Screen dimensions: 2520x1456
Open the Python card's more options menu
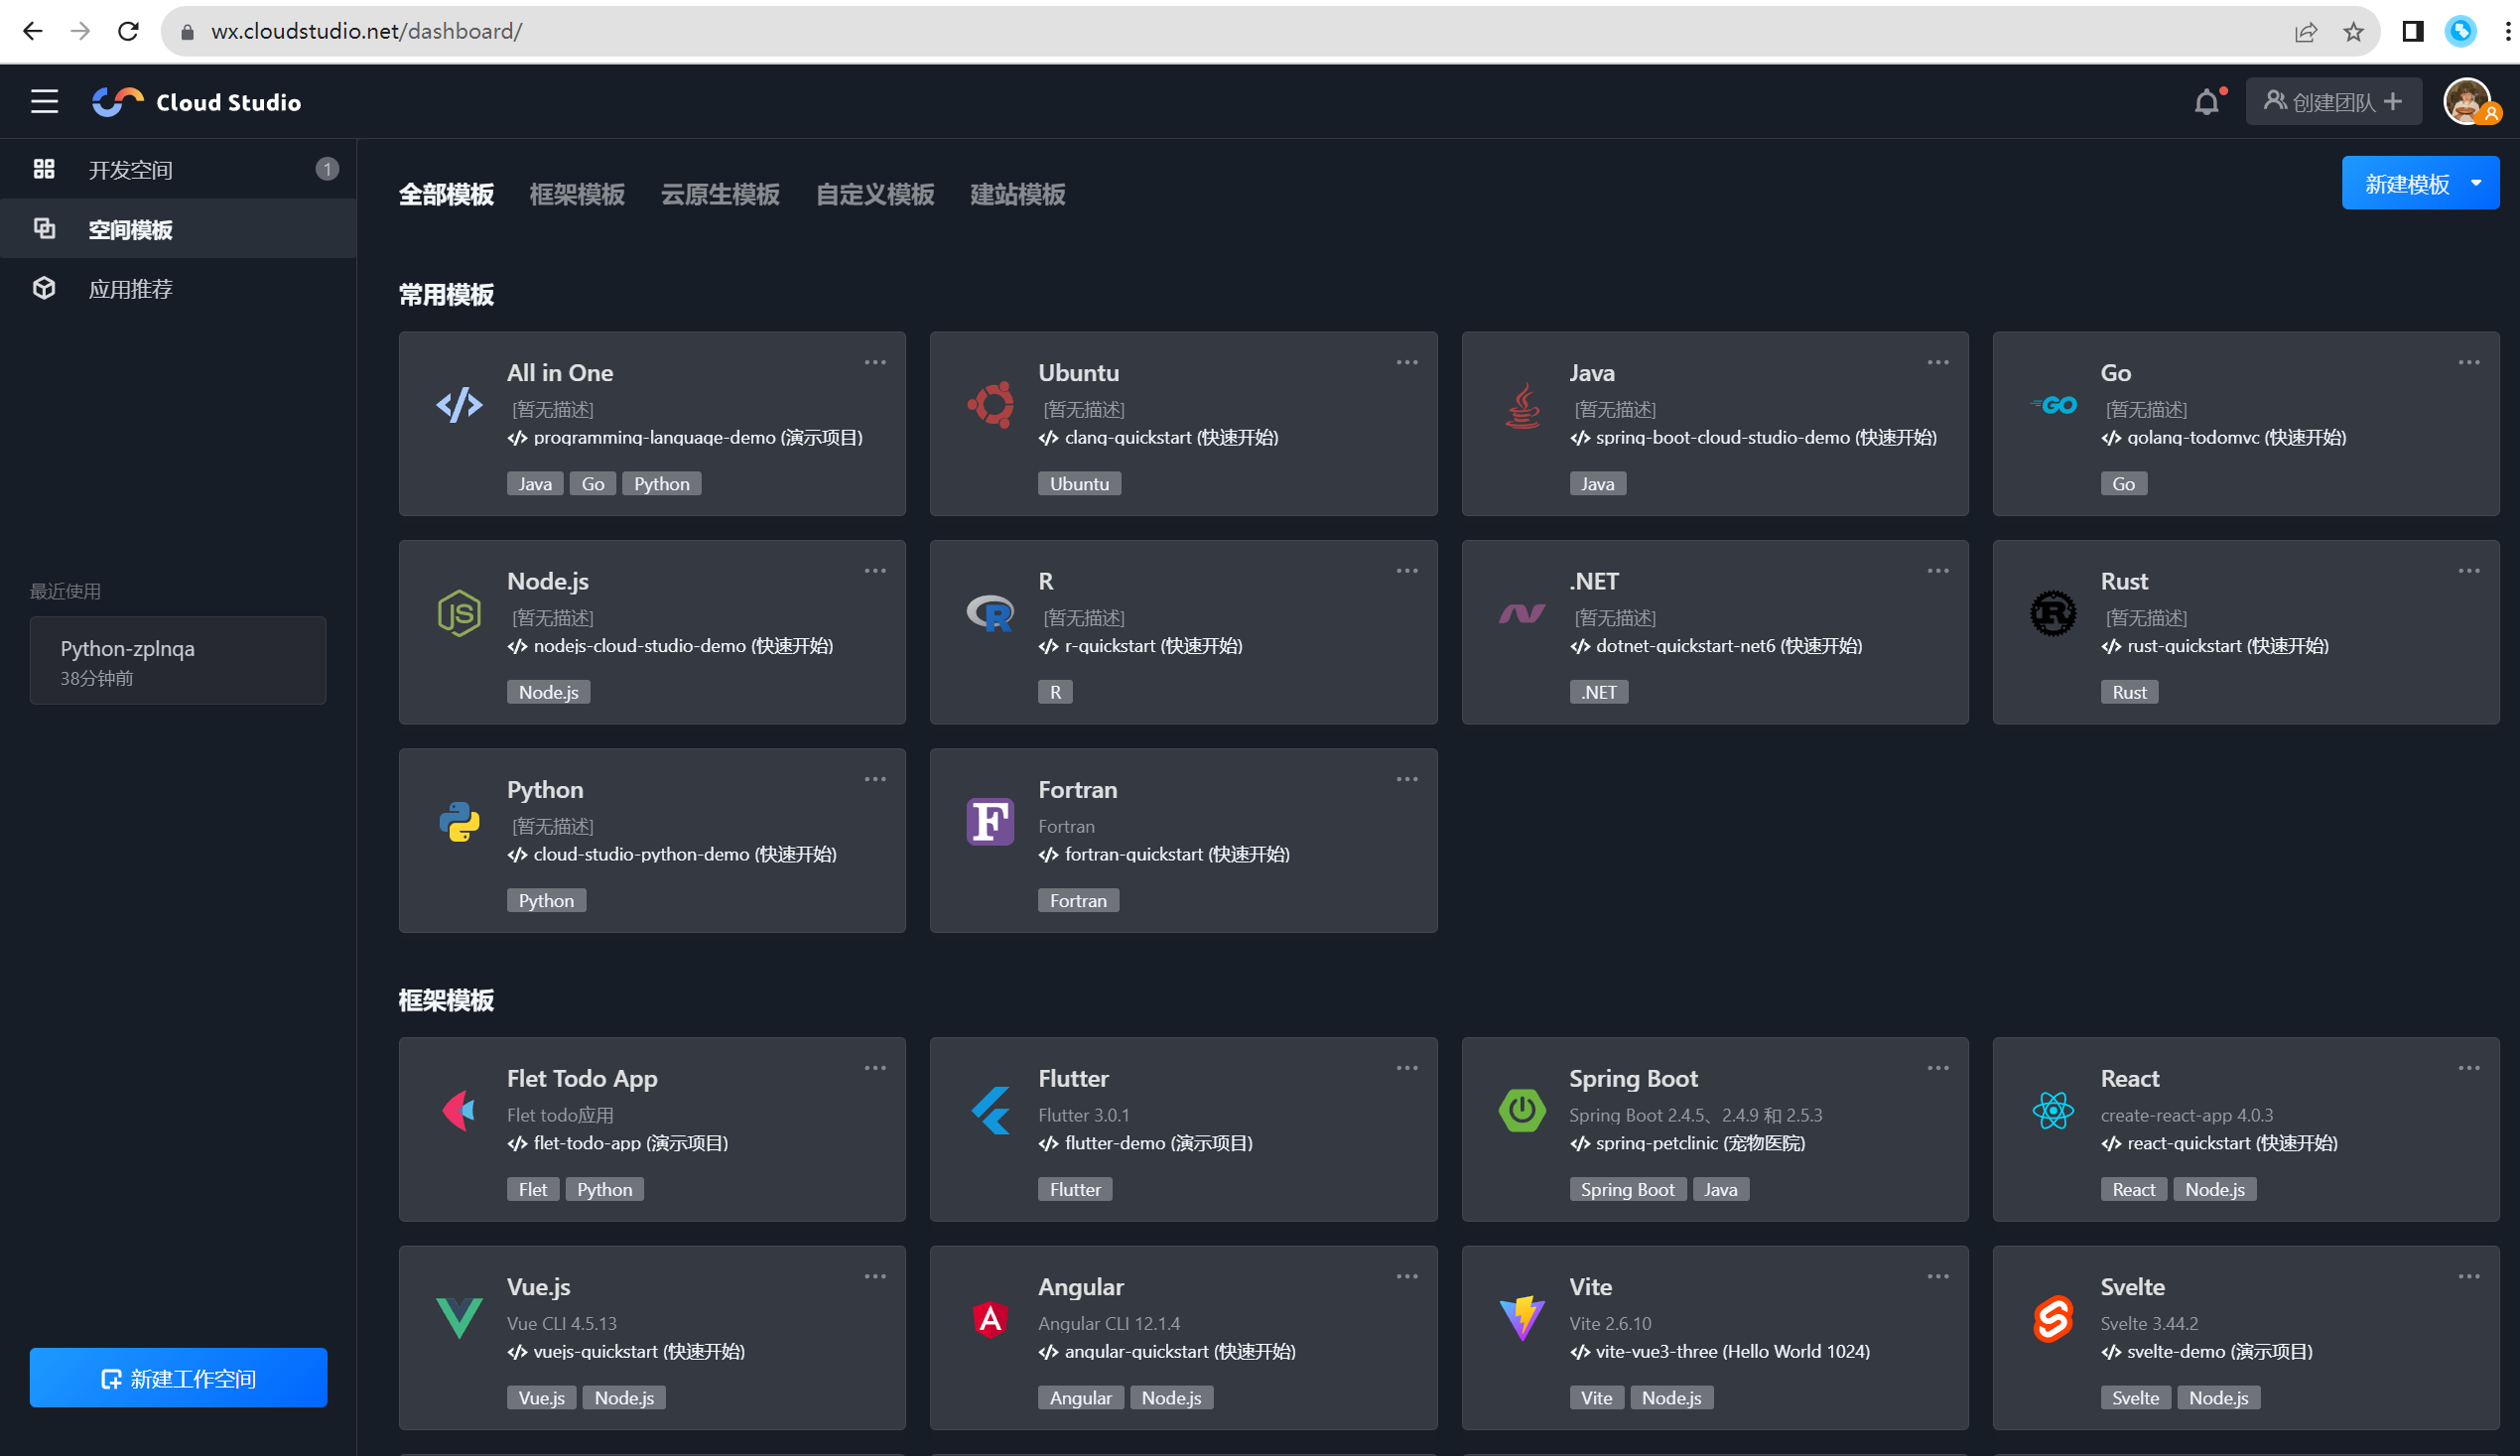click(875, 780)
